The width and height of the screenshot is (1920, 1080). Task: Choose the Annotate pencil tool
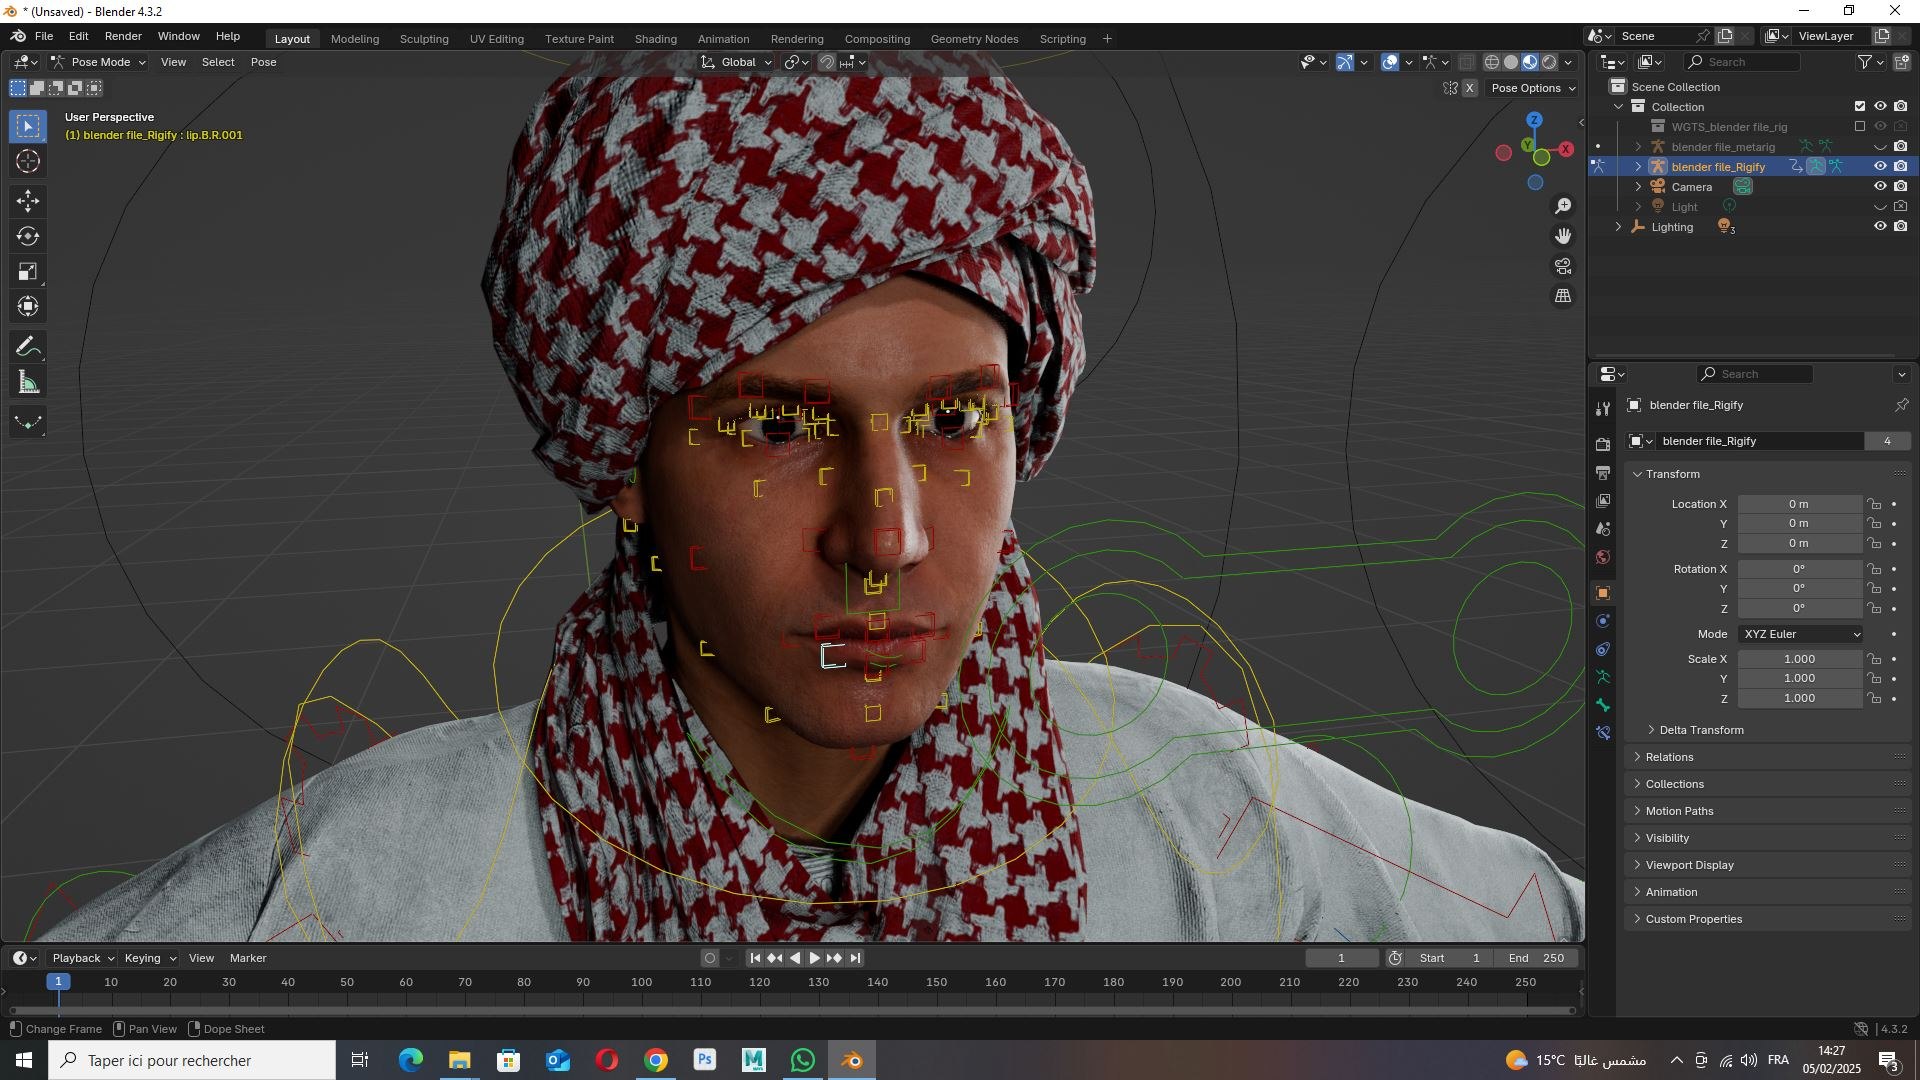tap(28, 347)
